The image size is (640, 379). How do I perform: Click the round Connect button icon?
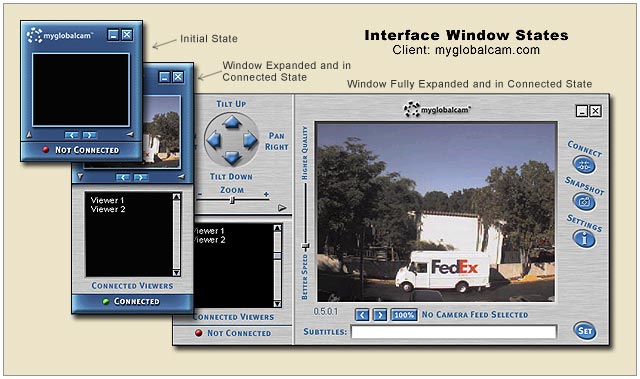tap(584, 165)
